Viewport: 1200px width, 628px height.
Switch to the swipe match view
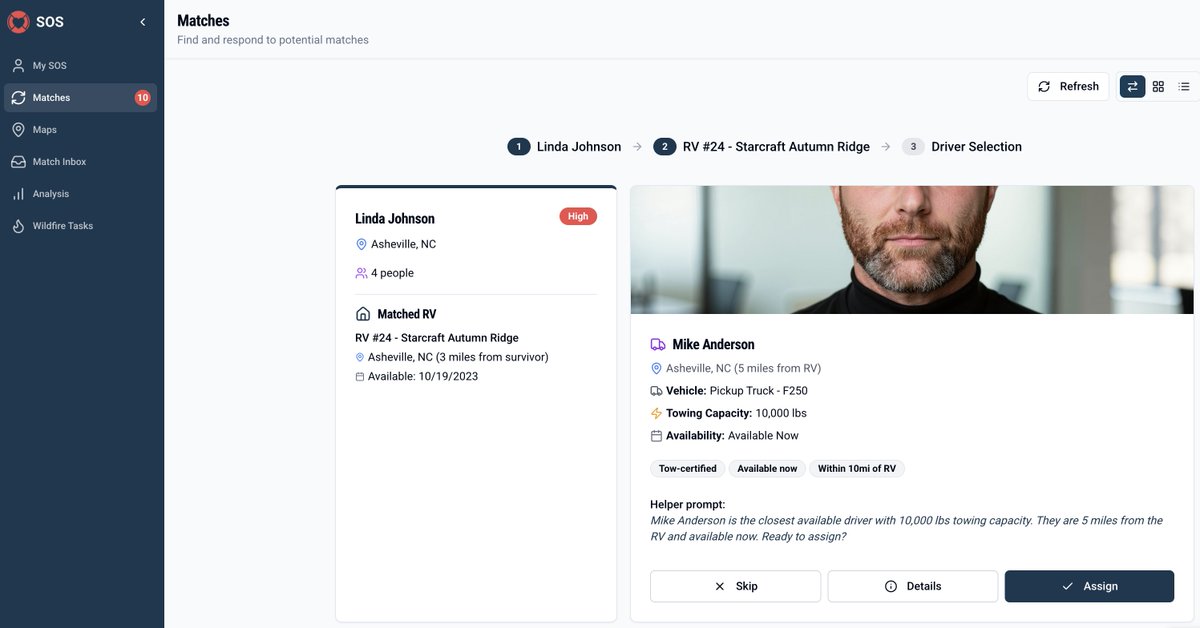(1133, 87)
